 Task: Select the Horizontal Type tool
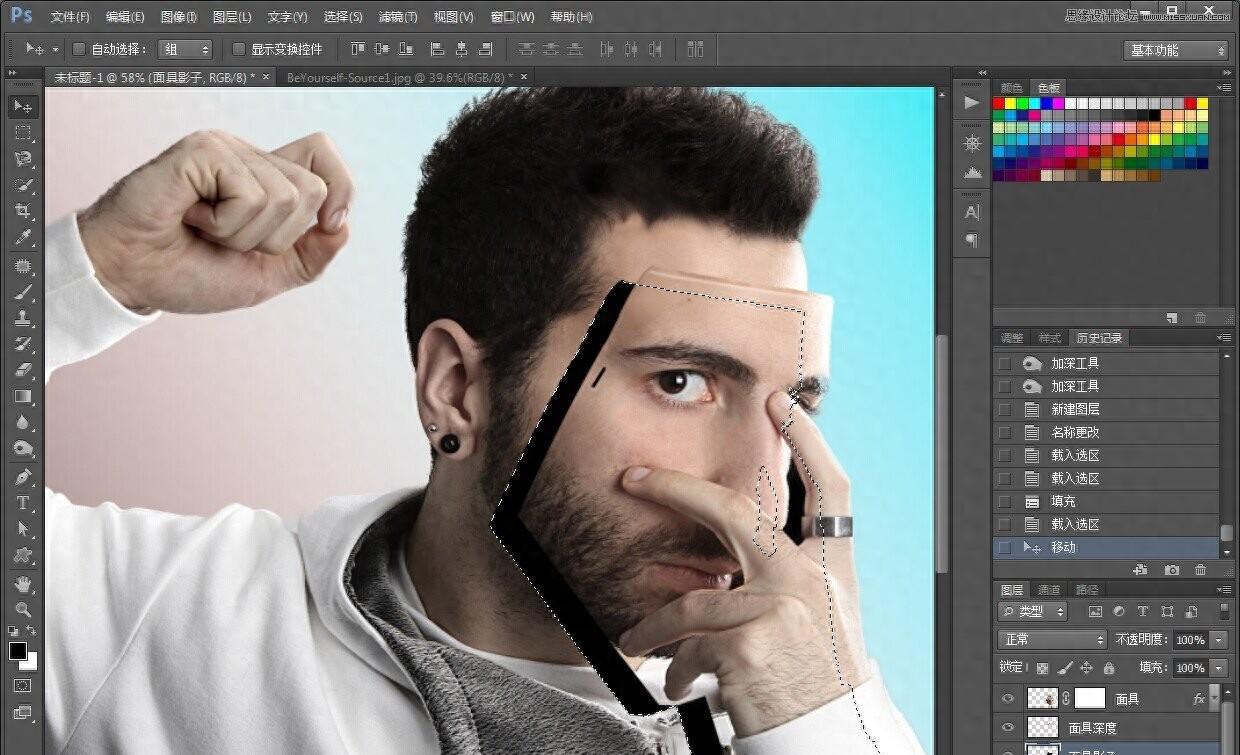23,503
